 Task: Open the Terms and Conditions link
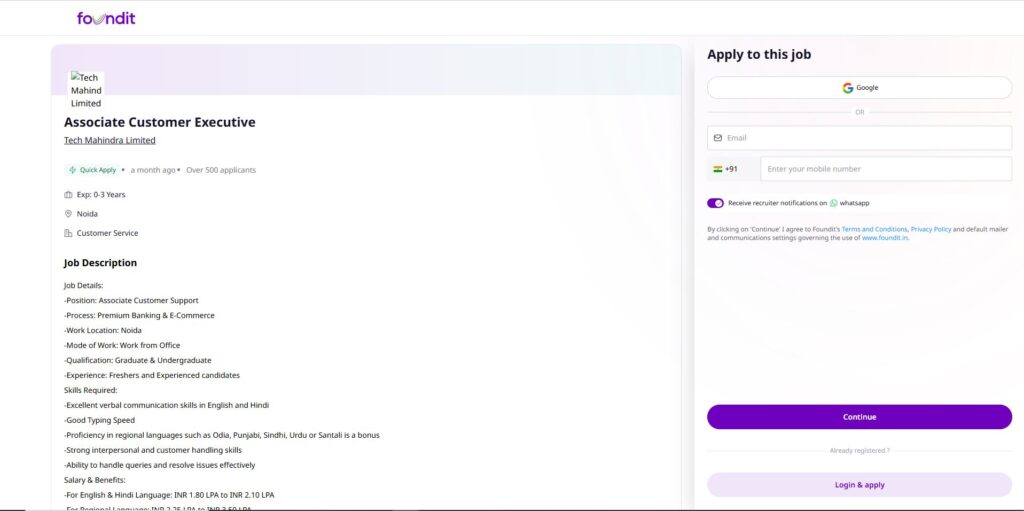[x=874, y=229]
